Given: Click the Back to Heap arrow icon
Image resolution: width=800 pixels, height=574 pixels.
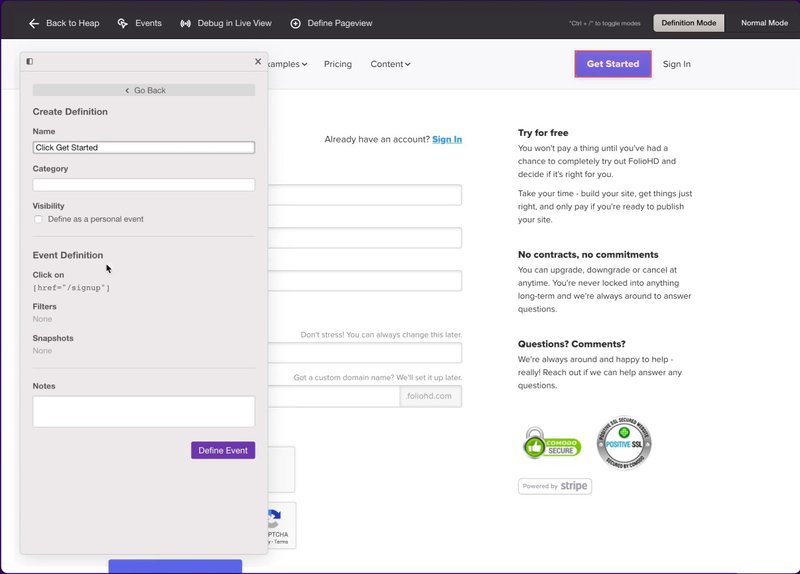Looking at the screenshot, I should [34, 23].
